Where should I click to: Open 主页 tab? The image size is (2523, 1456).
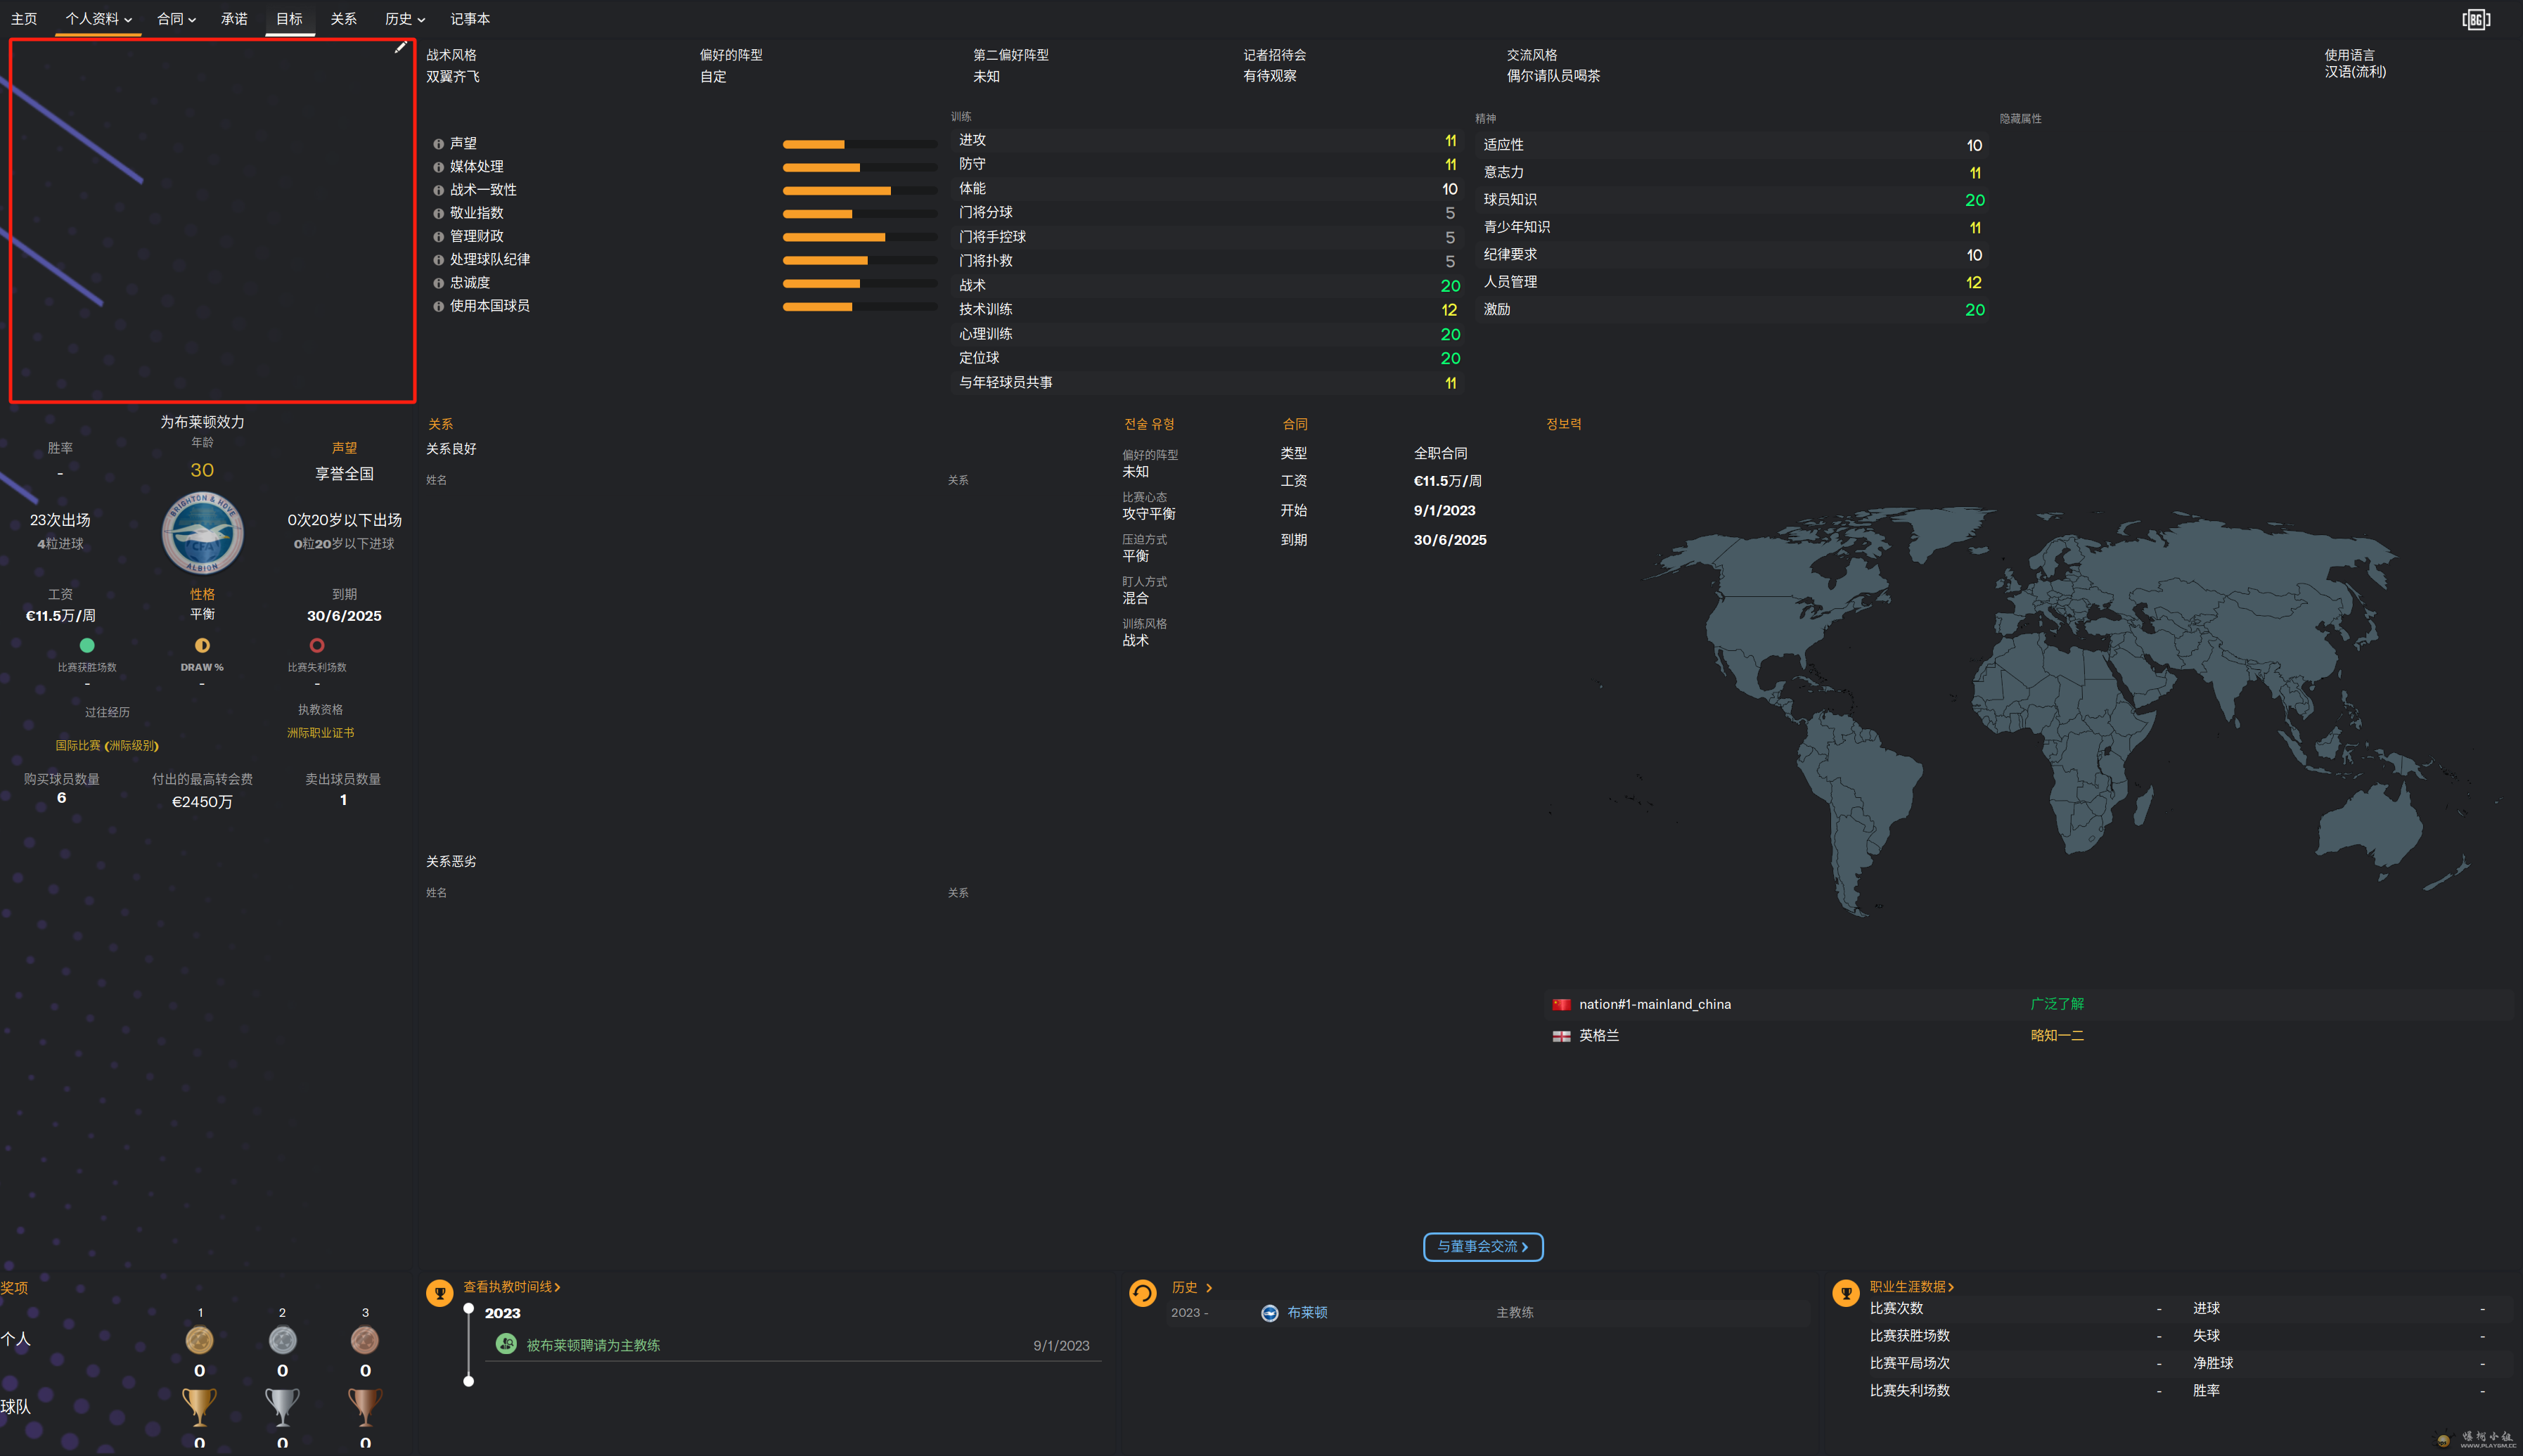pyautogui.click(x=24, y=19)
